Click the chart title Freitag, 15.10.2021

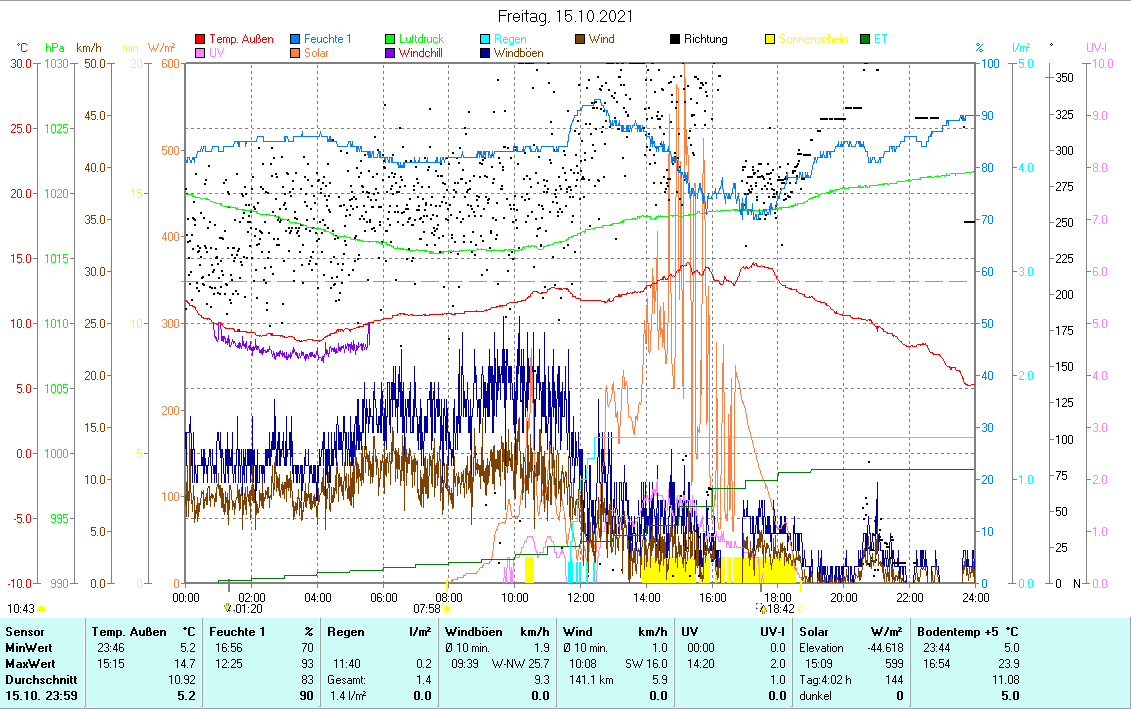click(x=565, y=17)
